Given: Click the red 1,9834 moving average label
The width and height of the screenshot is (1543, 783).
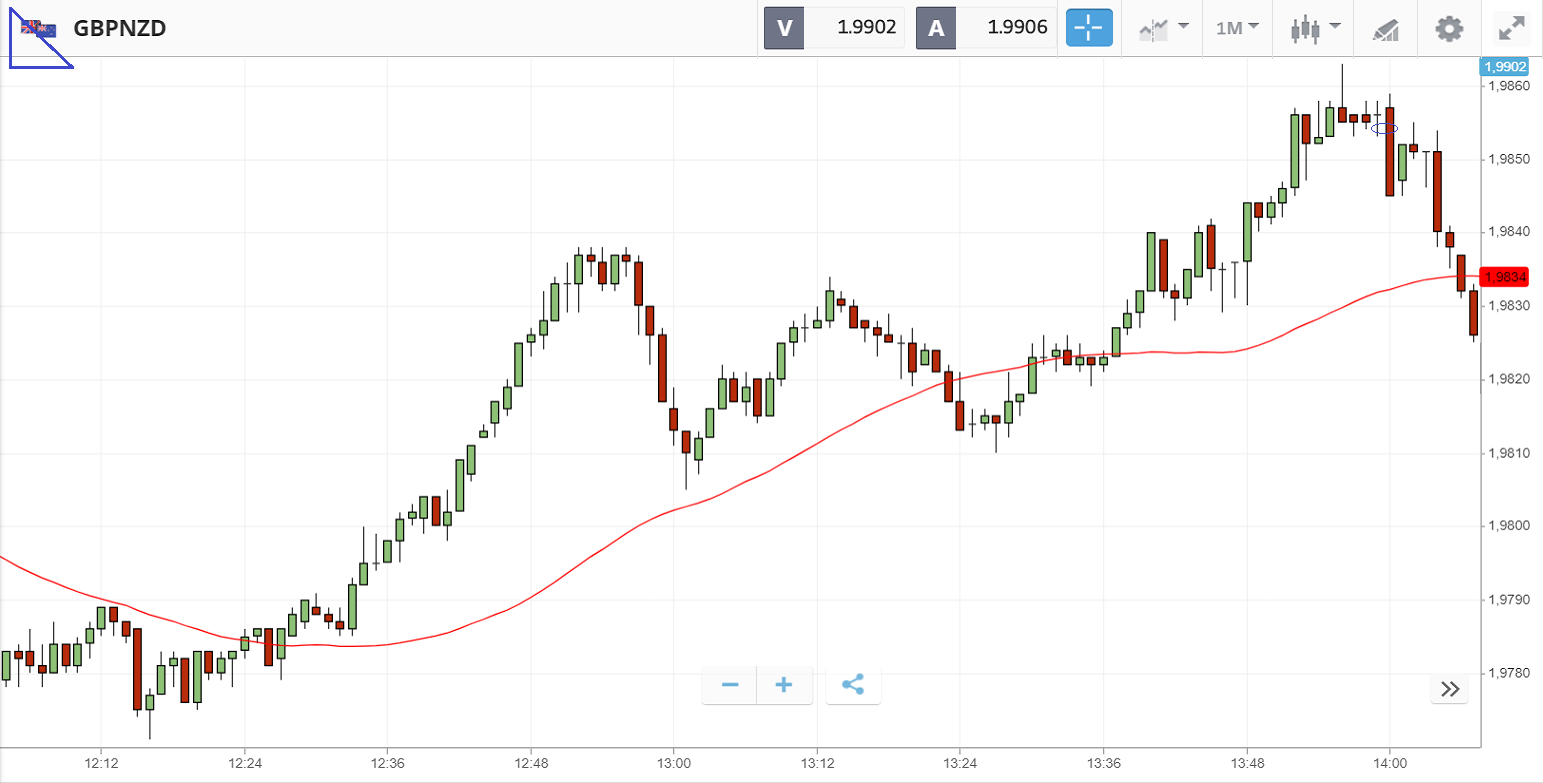Looking at the screenshot, I should (x=1505, y=276).
